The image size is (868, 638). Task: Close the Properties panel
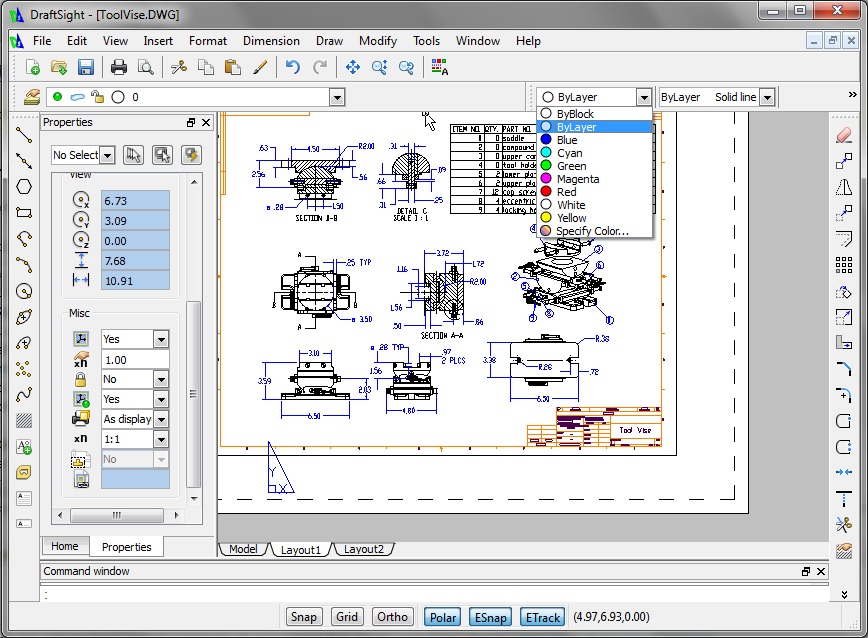(x=206, y=122)
